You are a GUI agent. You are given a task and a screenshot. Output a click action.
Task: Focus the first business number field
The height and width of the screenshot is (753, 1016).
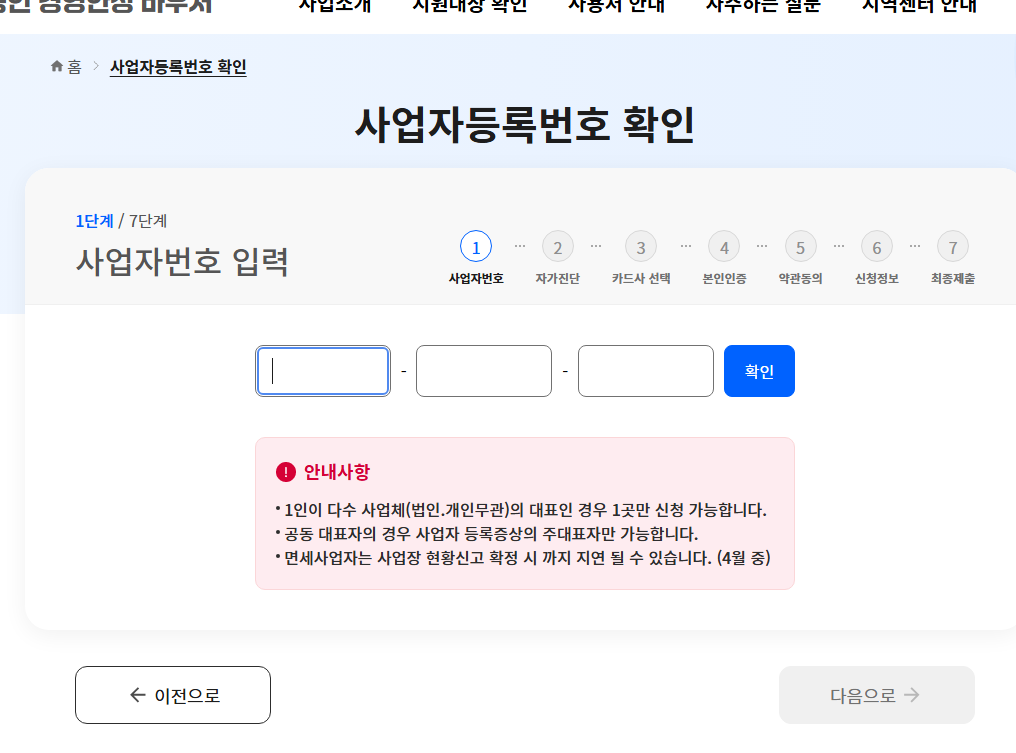[x=323, y=371]
